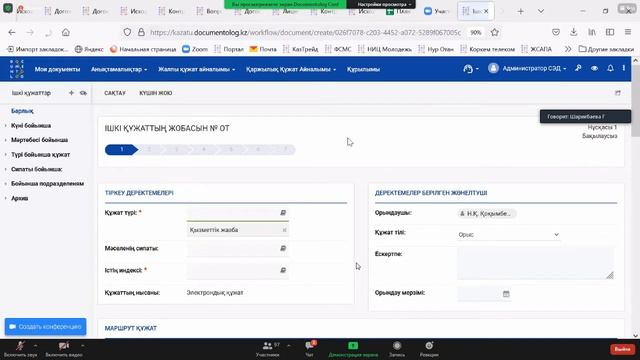Open tab list chevron in browser
The height and width of the screenshot is (360, 640).
pos(541,11)
